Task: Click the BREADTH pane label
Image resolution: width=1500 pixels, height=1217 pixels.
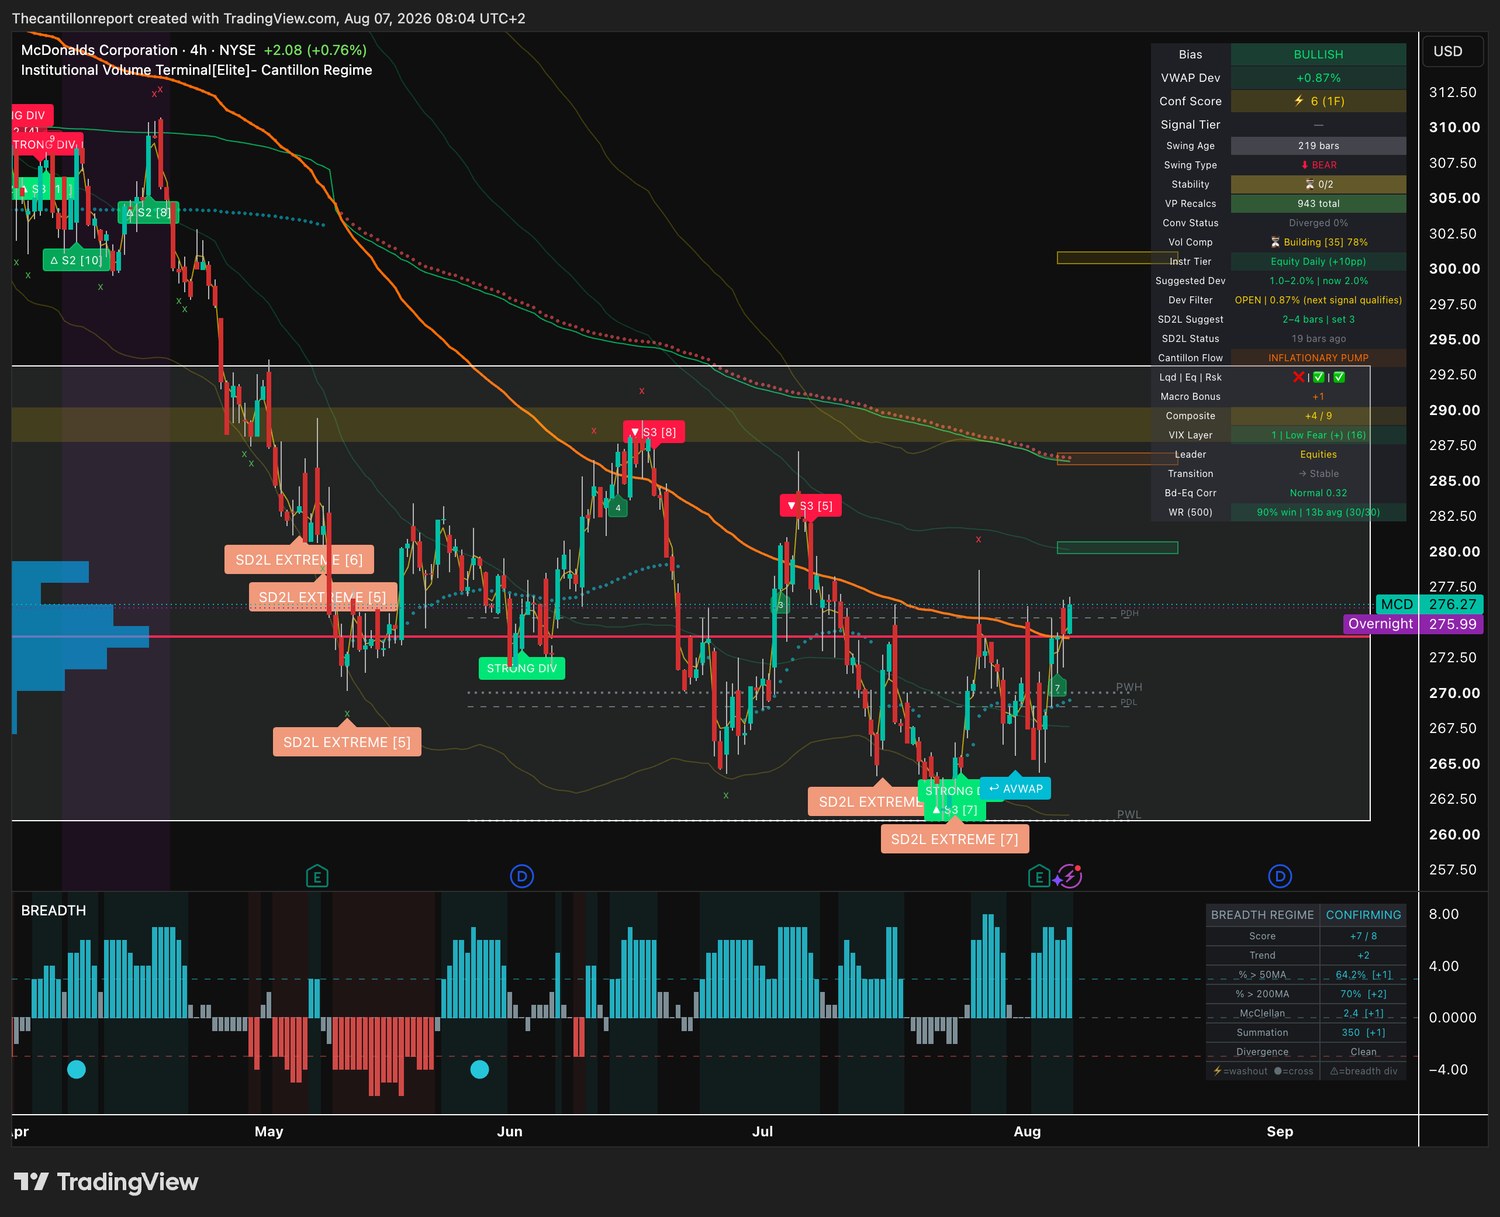Action: click(54, 910)
